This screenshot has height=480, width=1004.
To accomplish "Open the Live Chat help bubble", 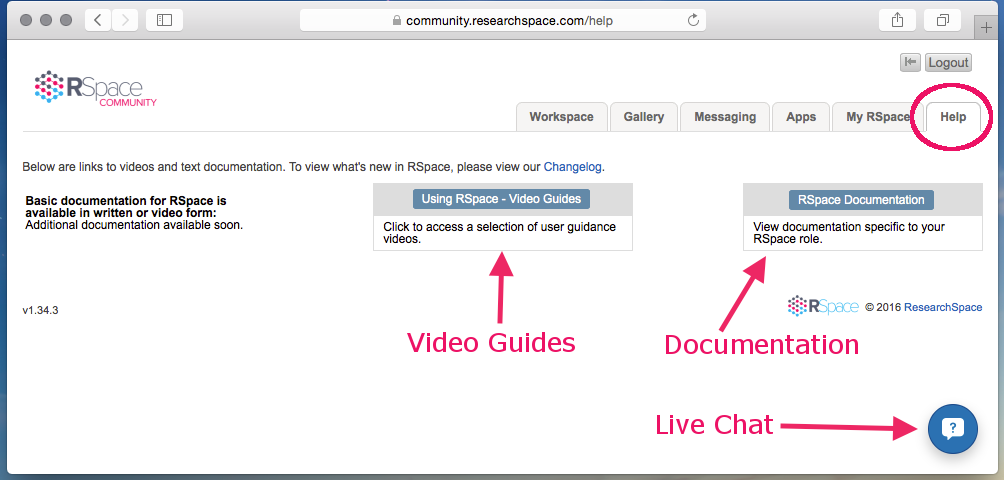I will click(953, 429).
